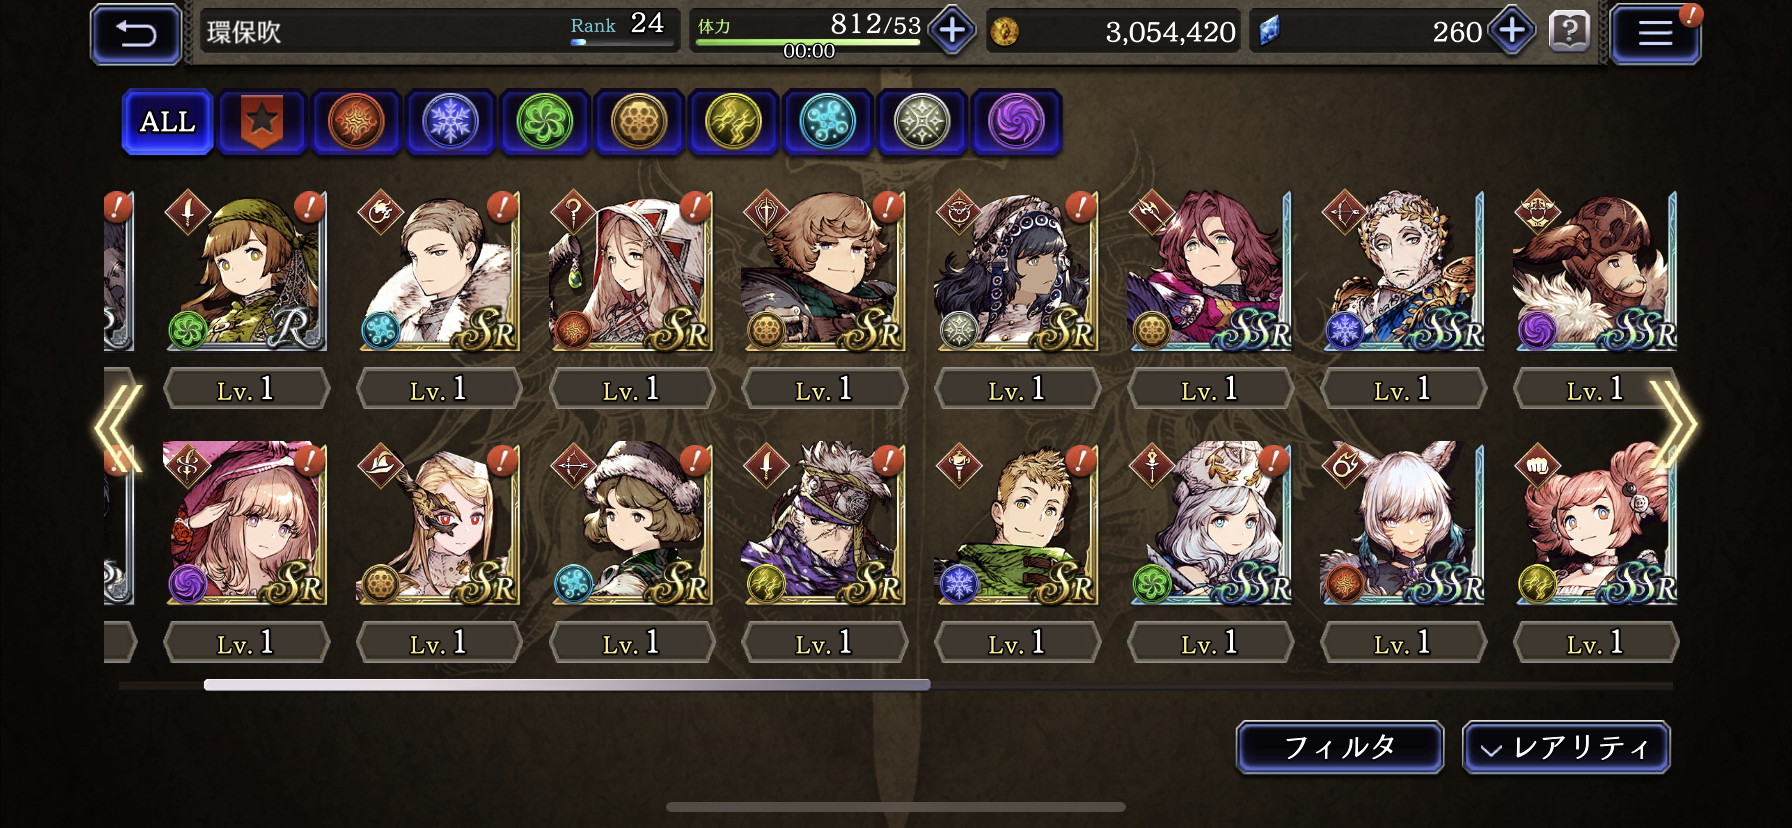Screen dimensions: 1792x828
Task: Select the ice snowflake element filter
Action: [450, 122]
